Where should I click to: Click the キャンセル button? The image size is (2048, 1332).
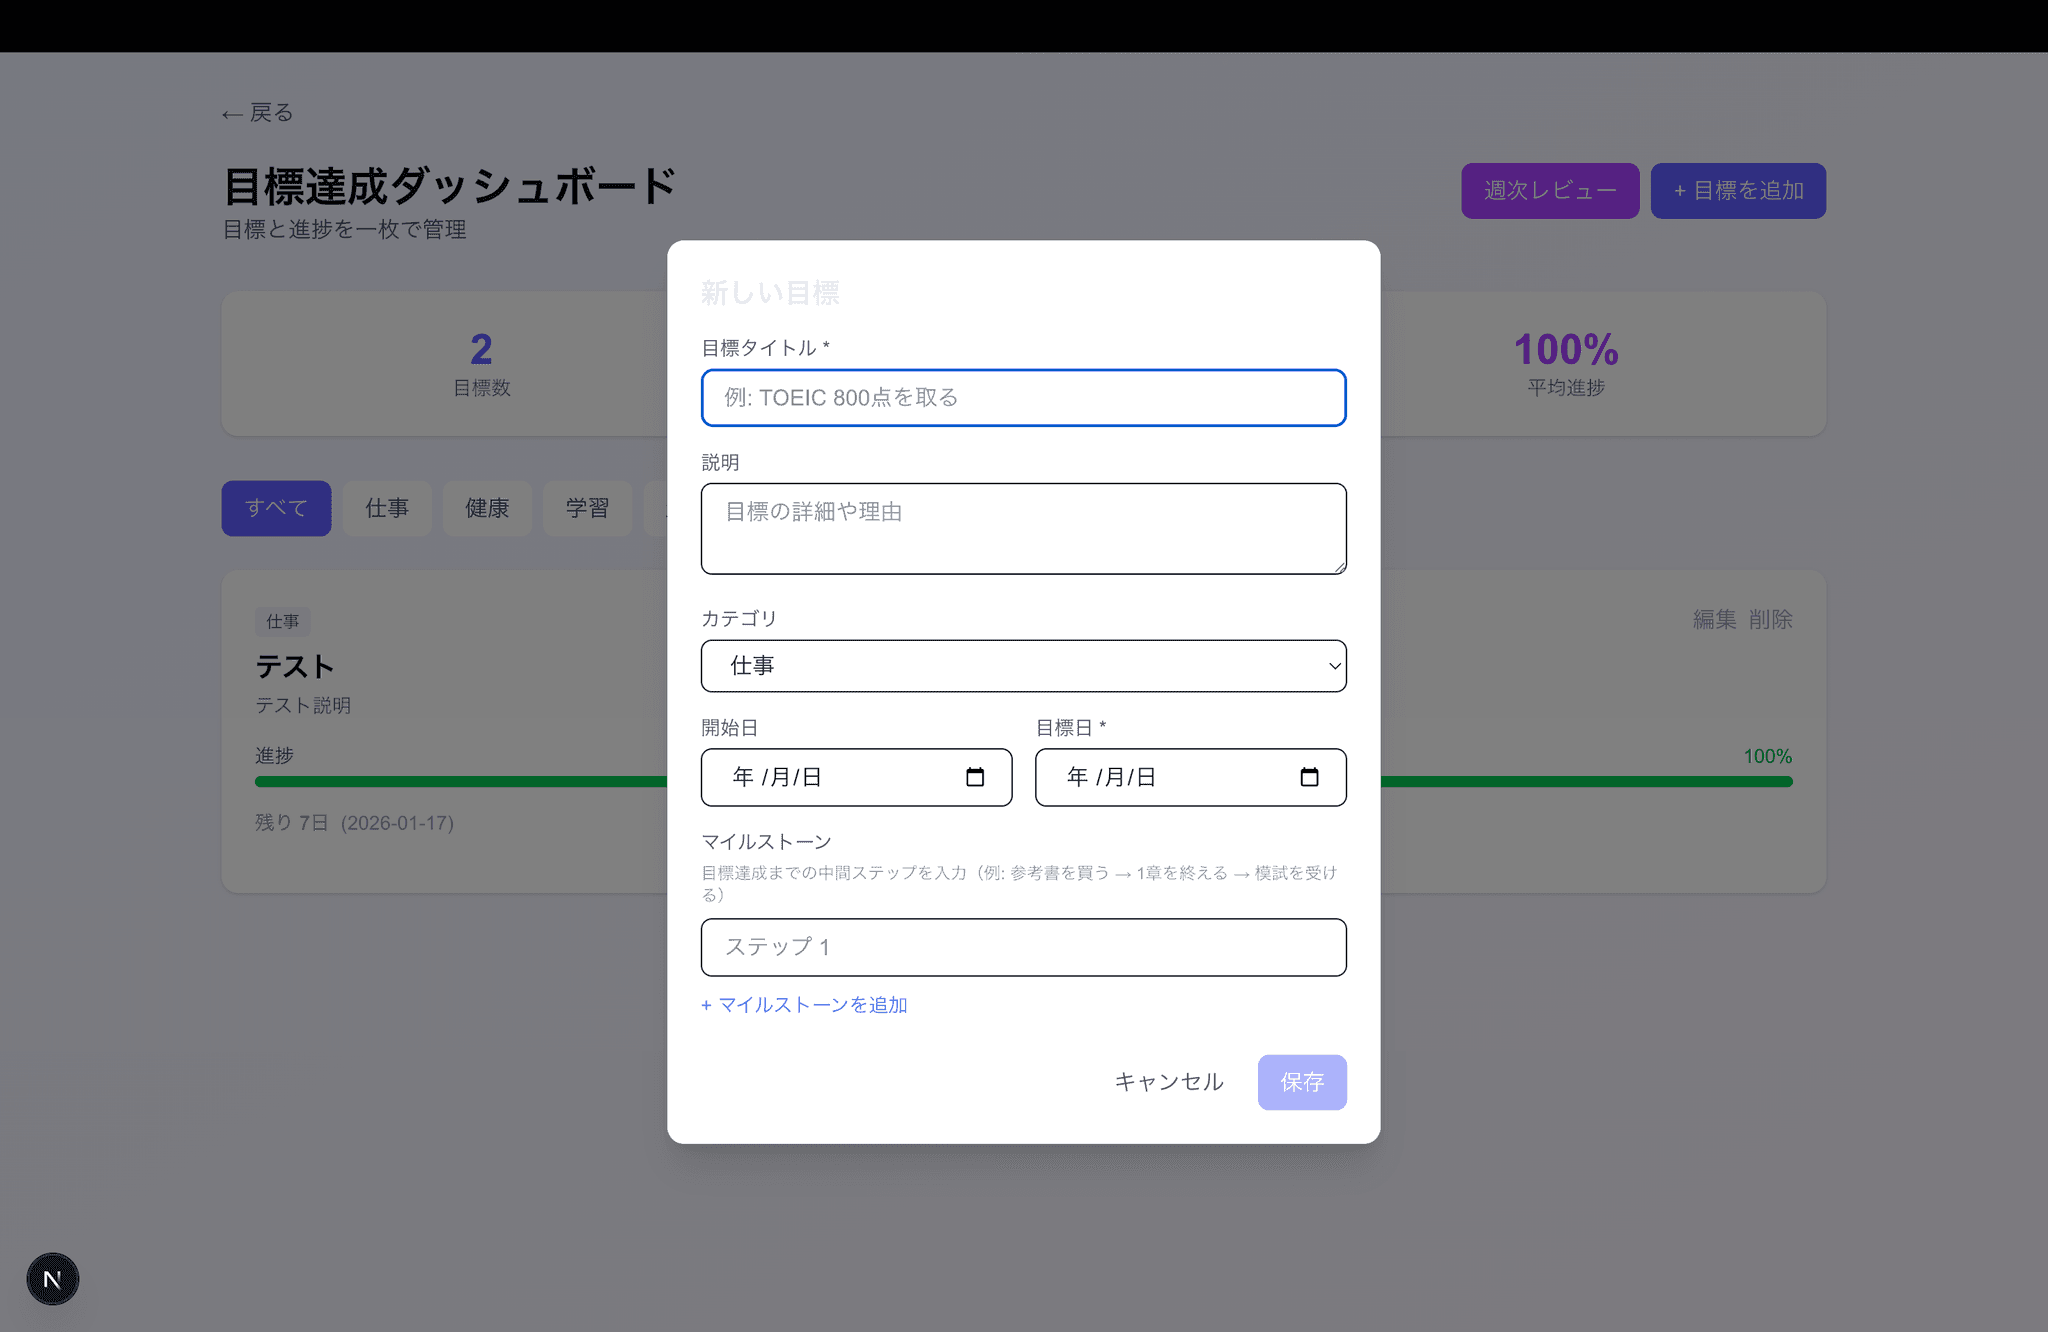pyautogui.click(x=1168, y=1082)
